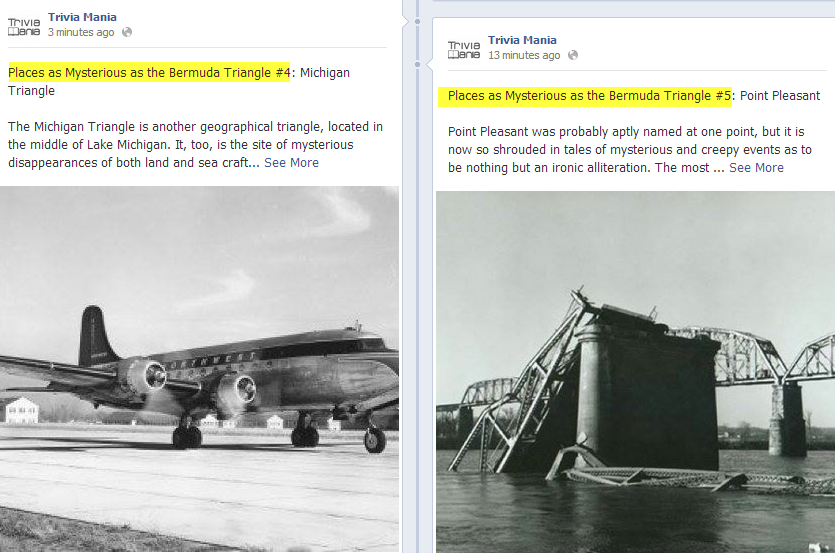
Task: Click the Point Pleasant title text
Action: pyautogui.click(x=780, y=96)
